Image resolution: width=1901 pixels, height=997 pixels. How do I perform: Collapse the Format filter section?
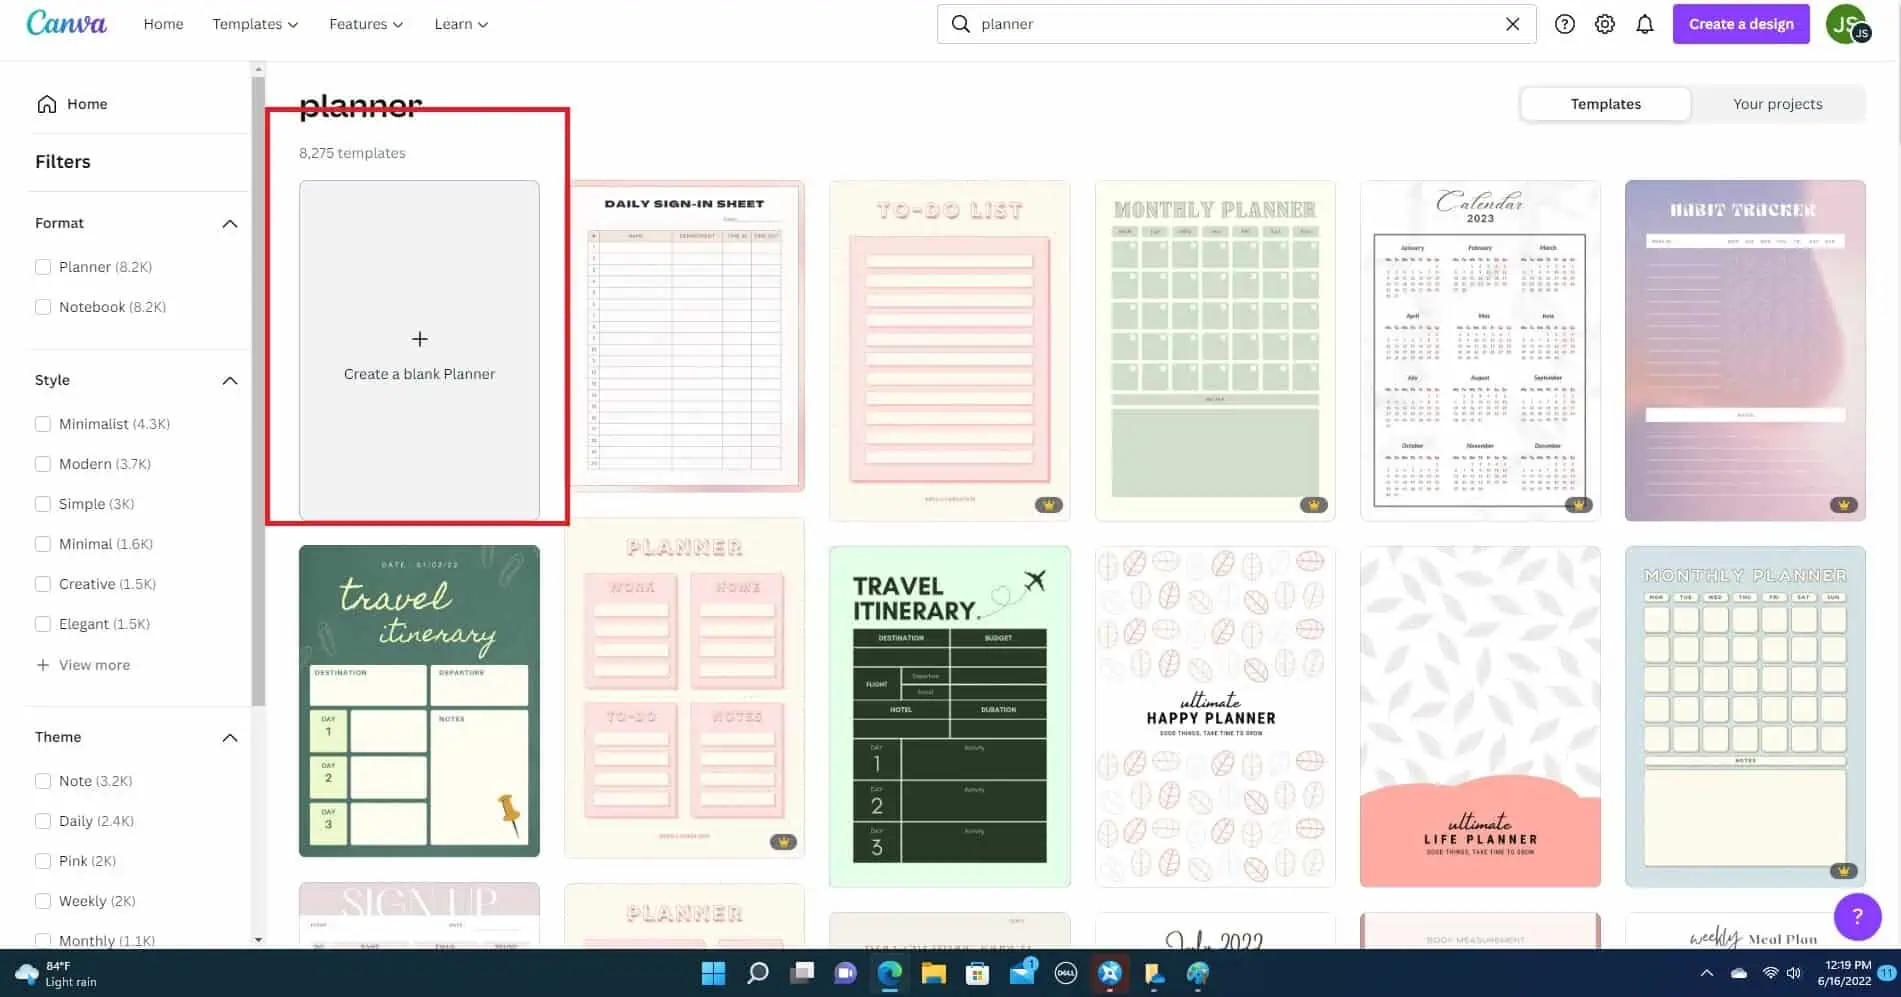click(x=229, y=223)
